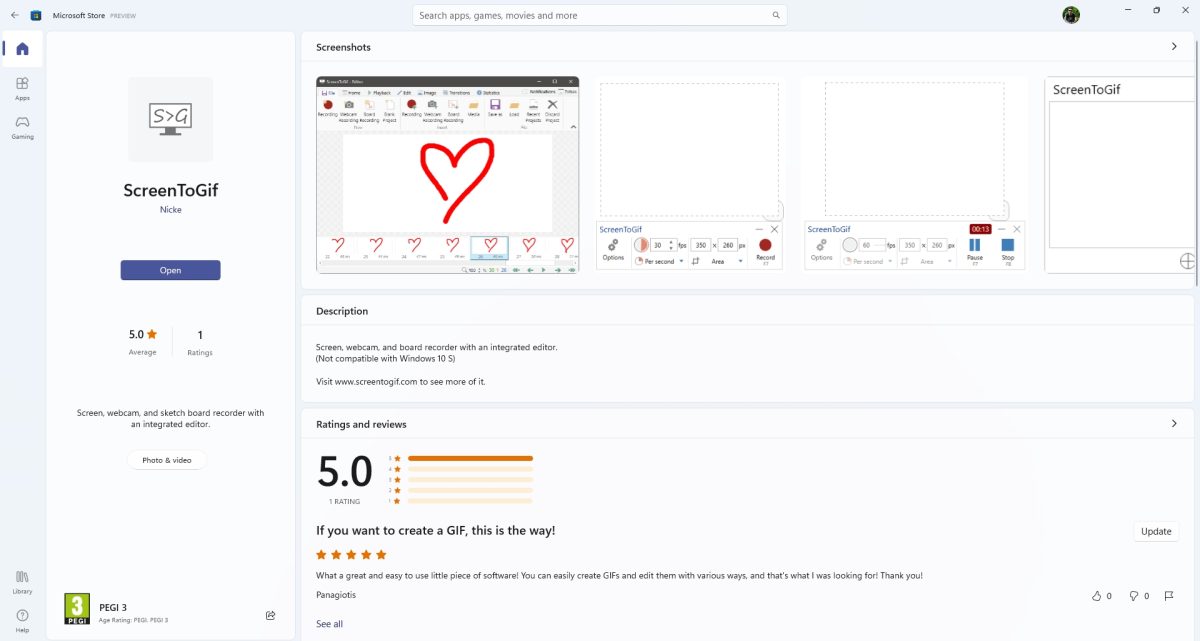
Task: Go to the Gaming section
Action: (22, 126)
